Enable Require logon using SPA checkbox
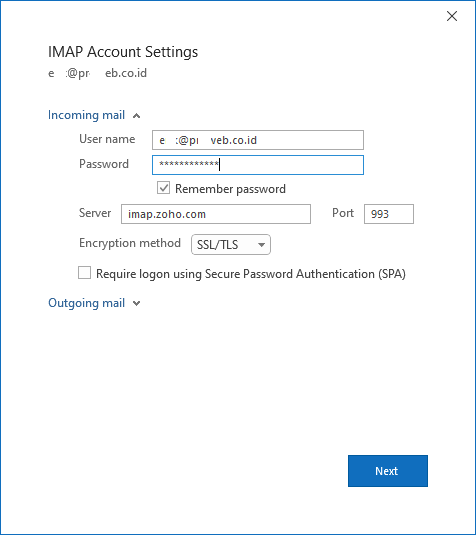This screenshot has width=476, height=535. pyautogui.click(x=84, y=273)
